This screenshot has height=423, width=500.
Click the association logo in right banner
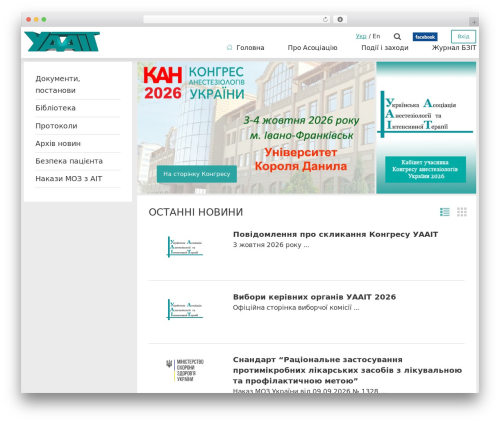click(x=425, y=114)
